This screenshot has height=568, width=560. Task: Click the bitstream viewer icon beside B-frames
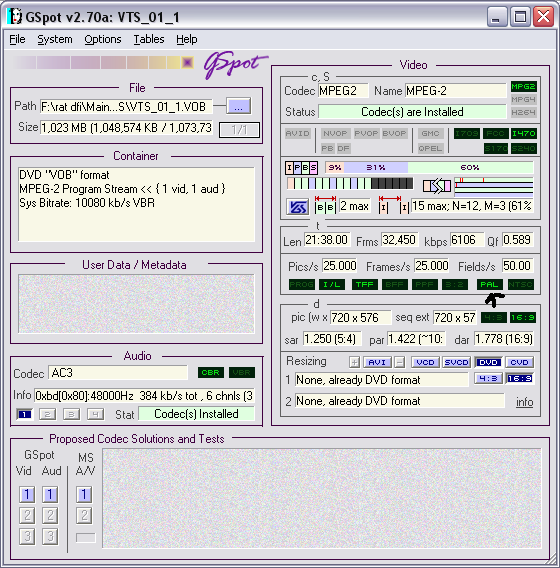[x=297, y=207]
